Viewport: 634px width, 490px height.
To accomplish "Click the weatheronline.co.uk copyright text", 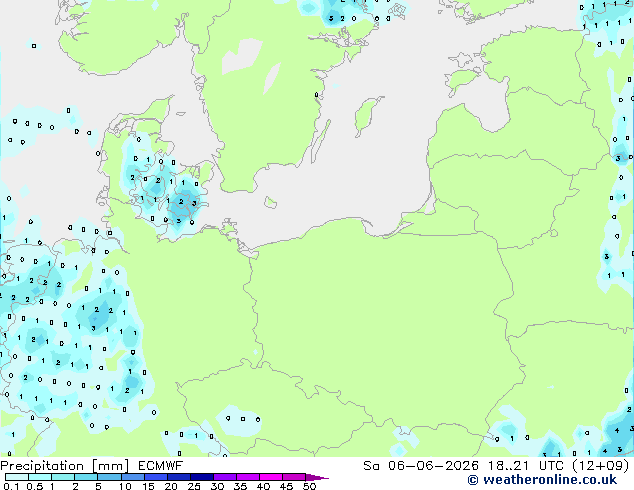I will tap(542, 480).
